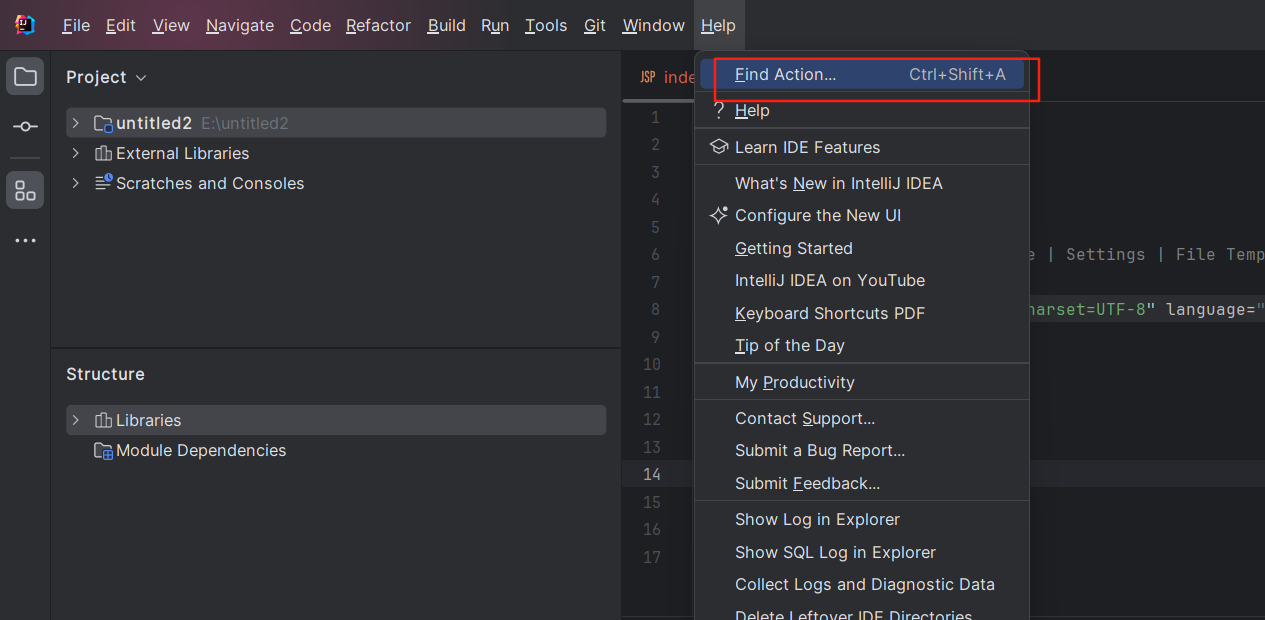Screen dimensions: 1265x620
Task: Open the Edit menu
Action: pyautogui.click(x=121, y=25)
